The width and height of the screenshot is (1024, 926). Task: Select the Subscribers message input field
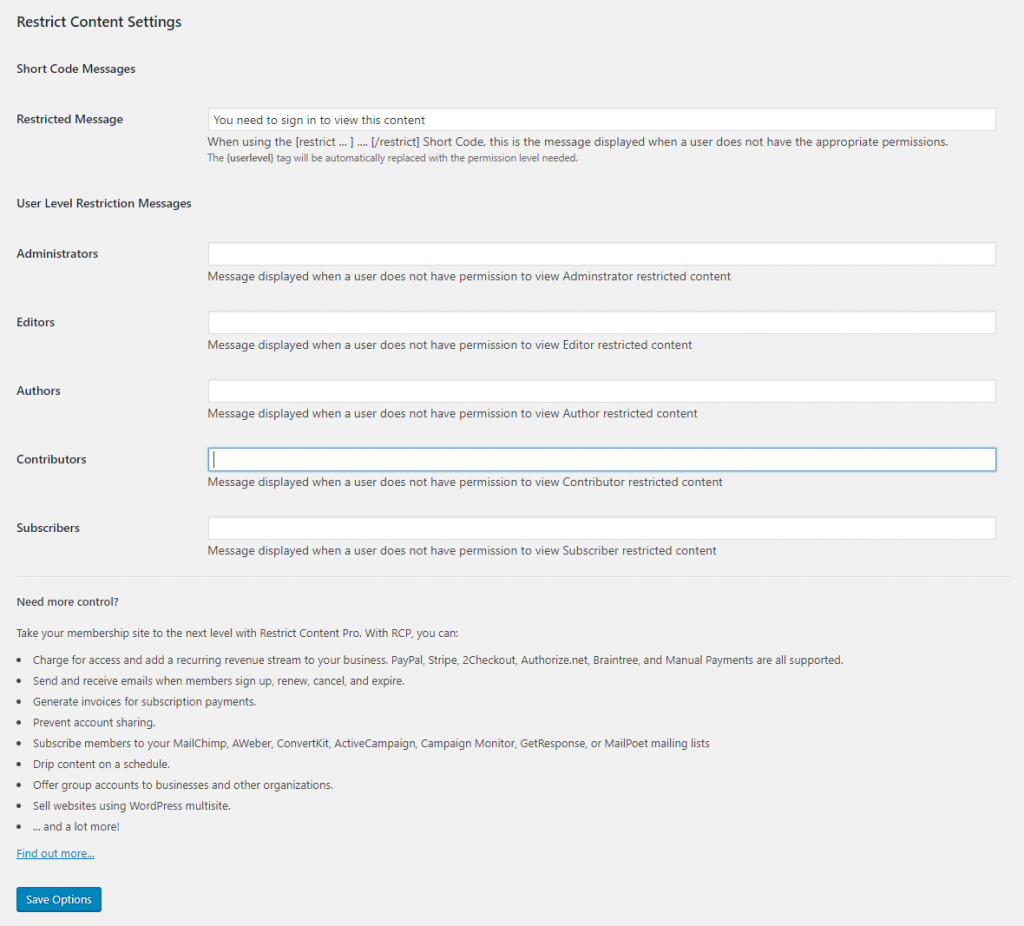click(x=600, y=527)
